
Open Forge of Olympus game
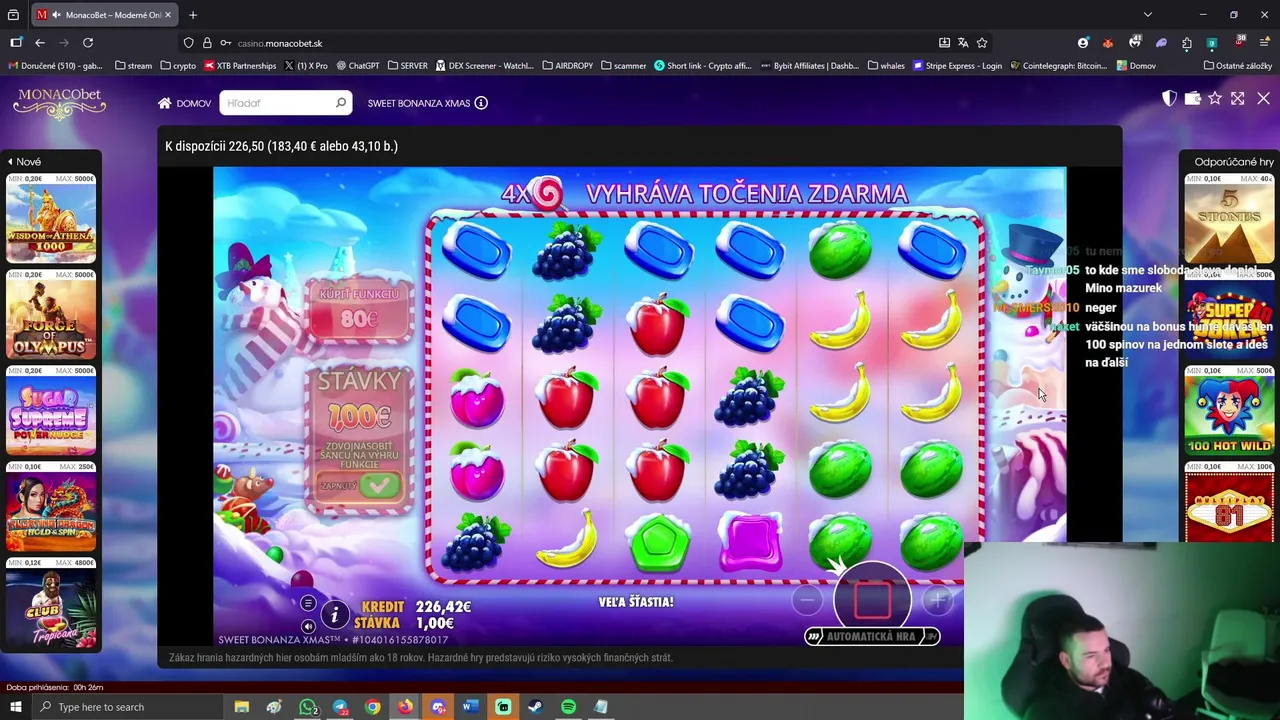[x=51, y=315]
